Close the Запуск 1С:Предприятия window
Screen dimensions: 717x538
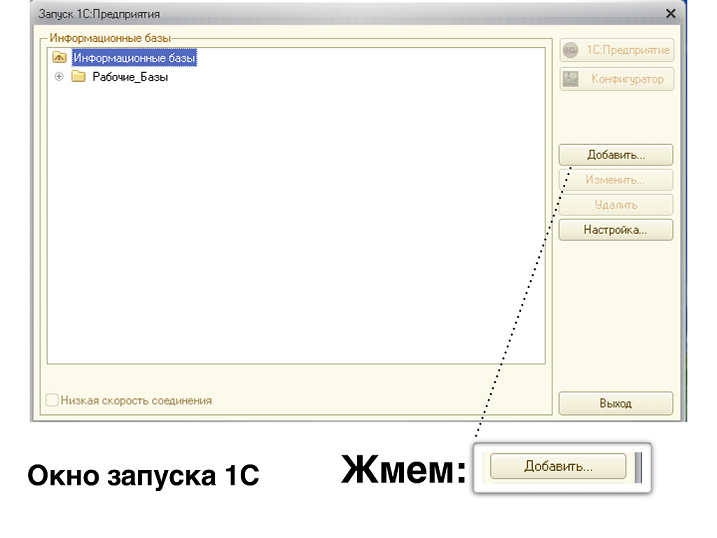670,14
